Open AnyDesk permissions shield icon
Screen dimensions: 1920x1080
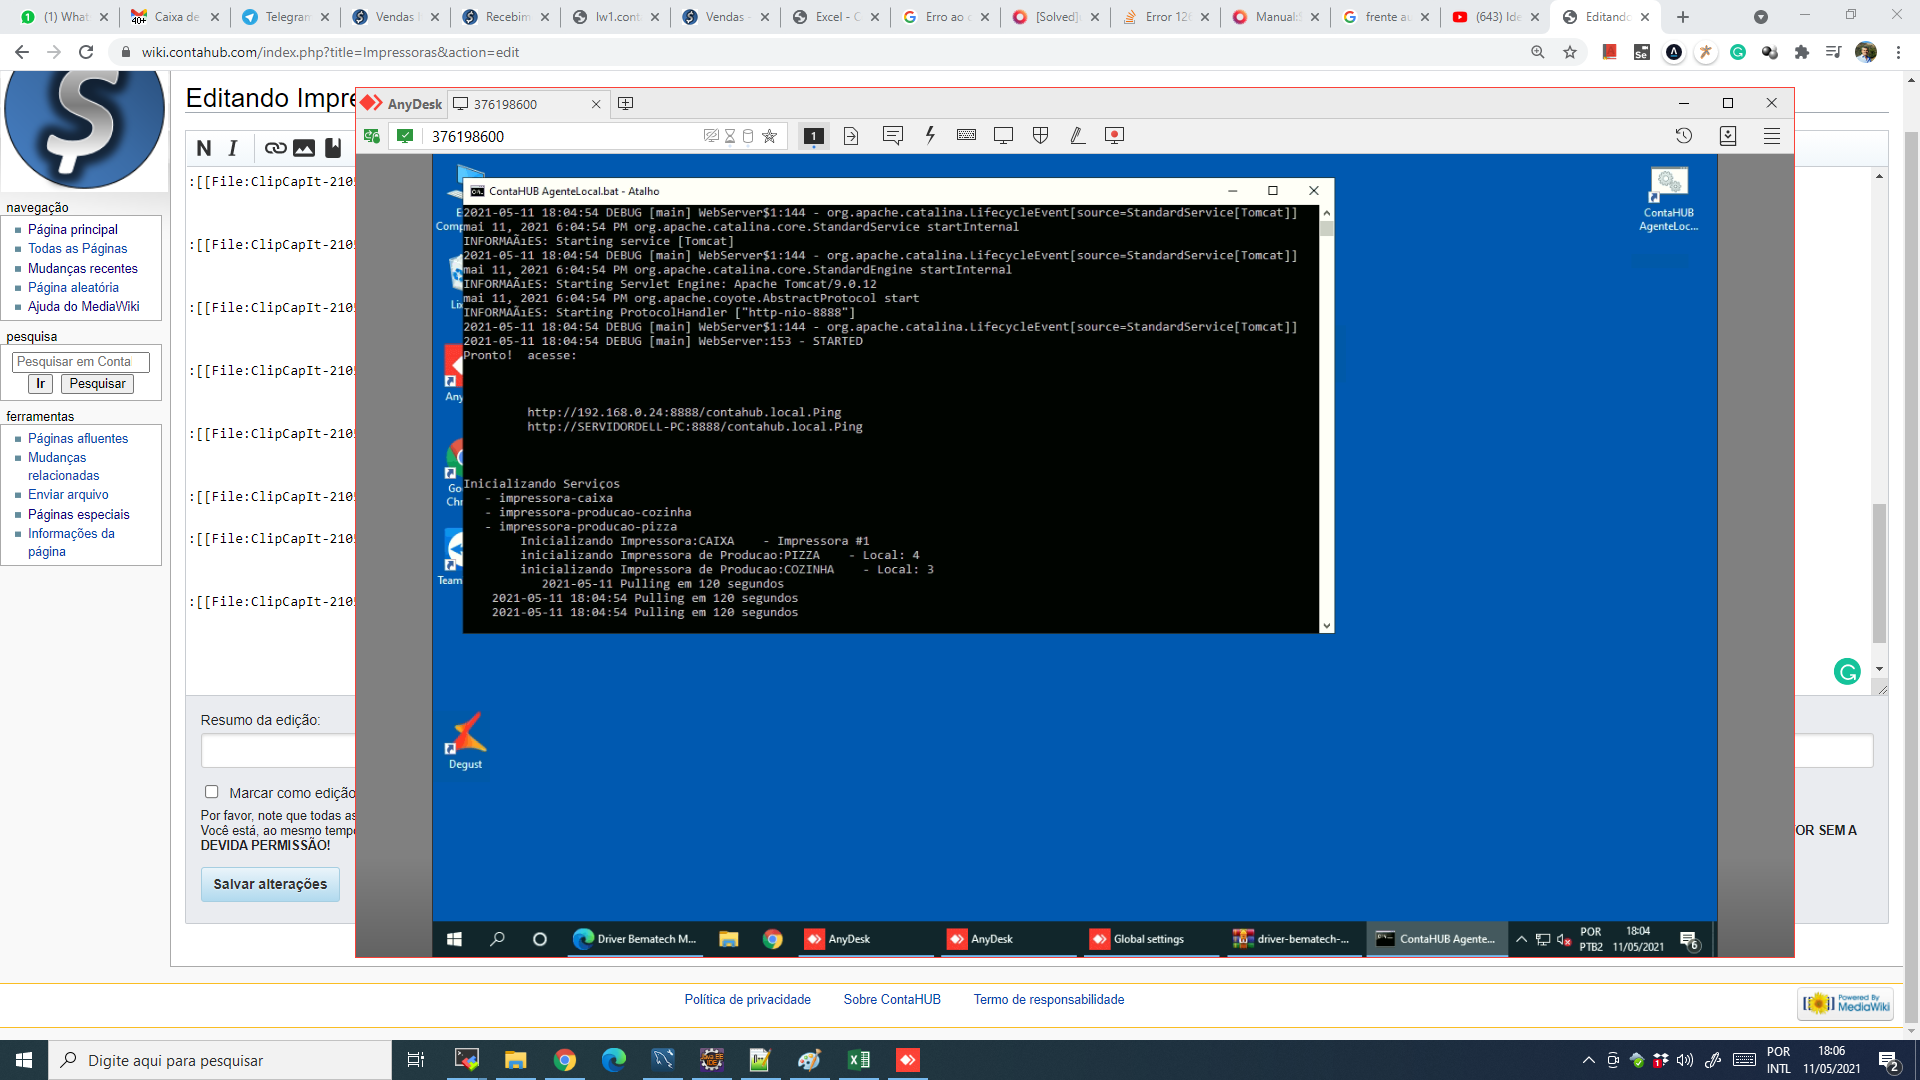click(1040, 135)
